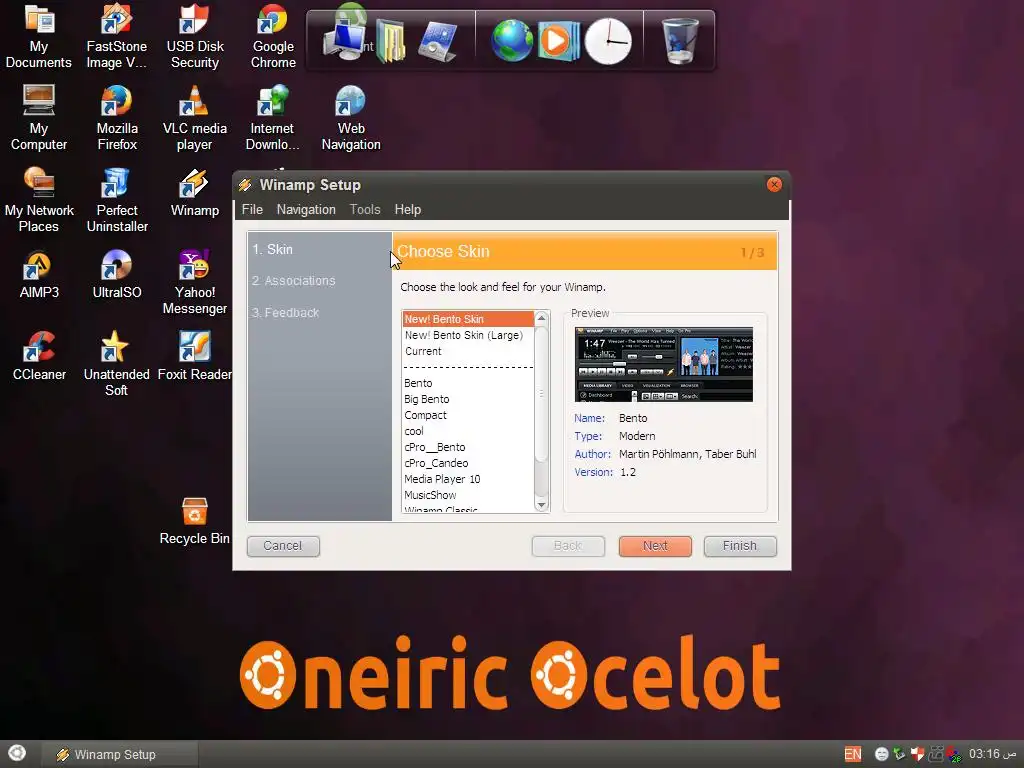Click the tilted panel icon in dock
This screenshot has width=1024, height=768.
[x=438, y=41]
